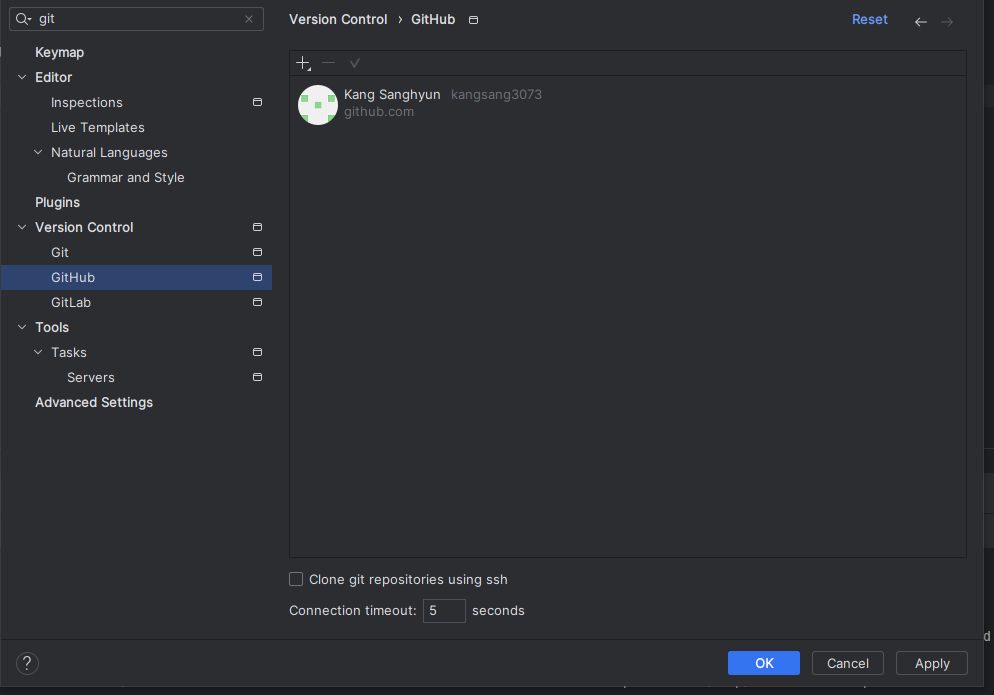Set default account with checkmark icon

click(354, 63)
